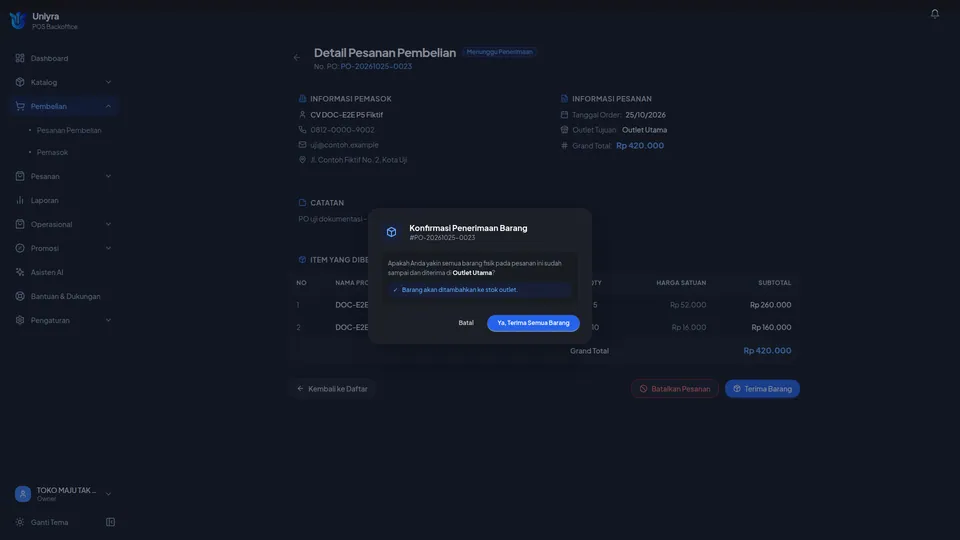Expand the Operasional menu chevron
Viewport: 960px width, 540px height.
click(x=108, y=224)
